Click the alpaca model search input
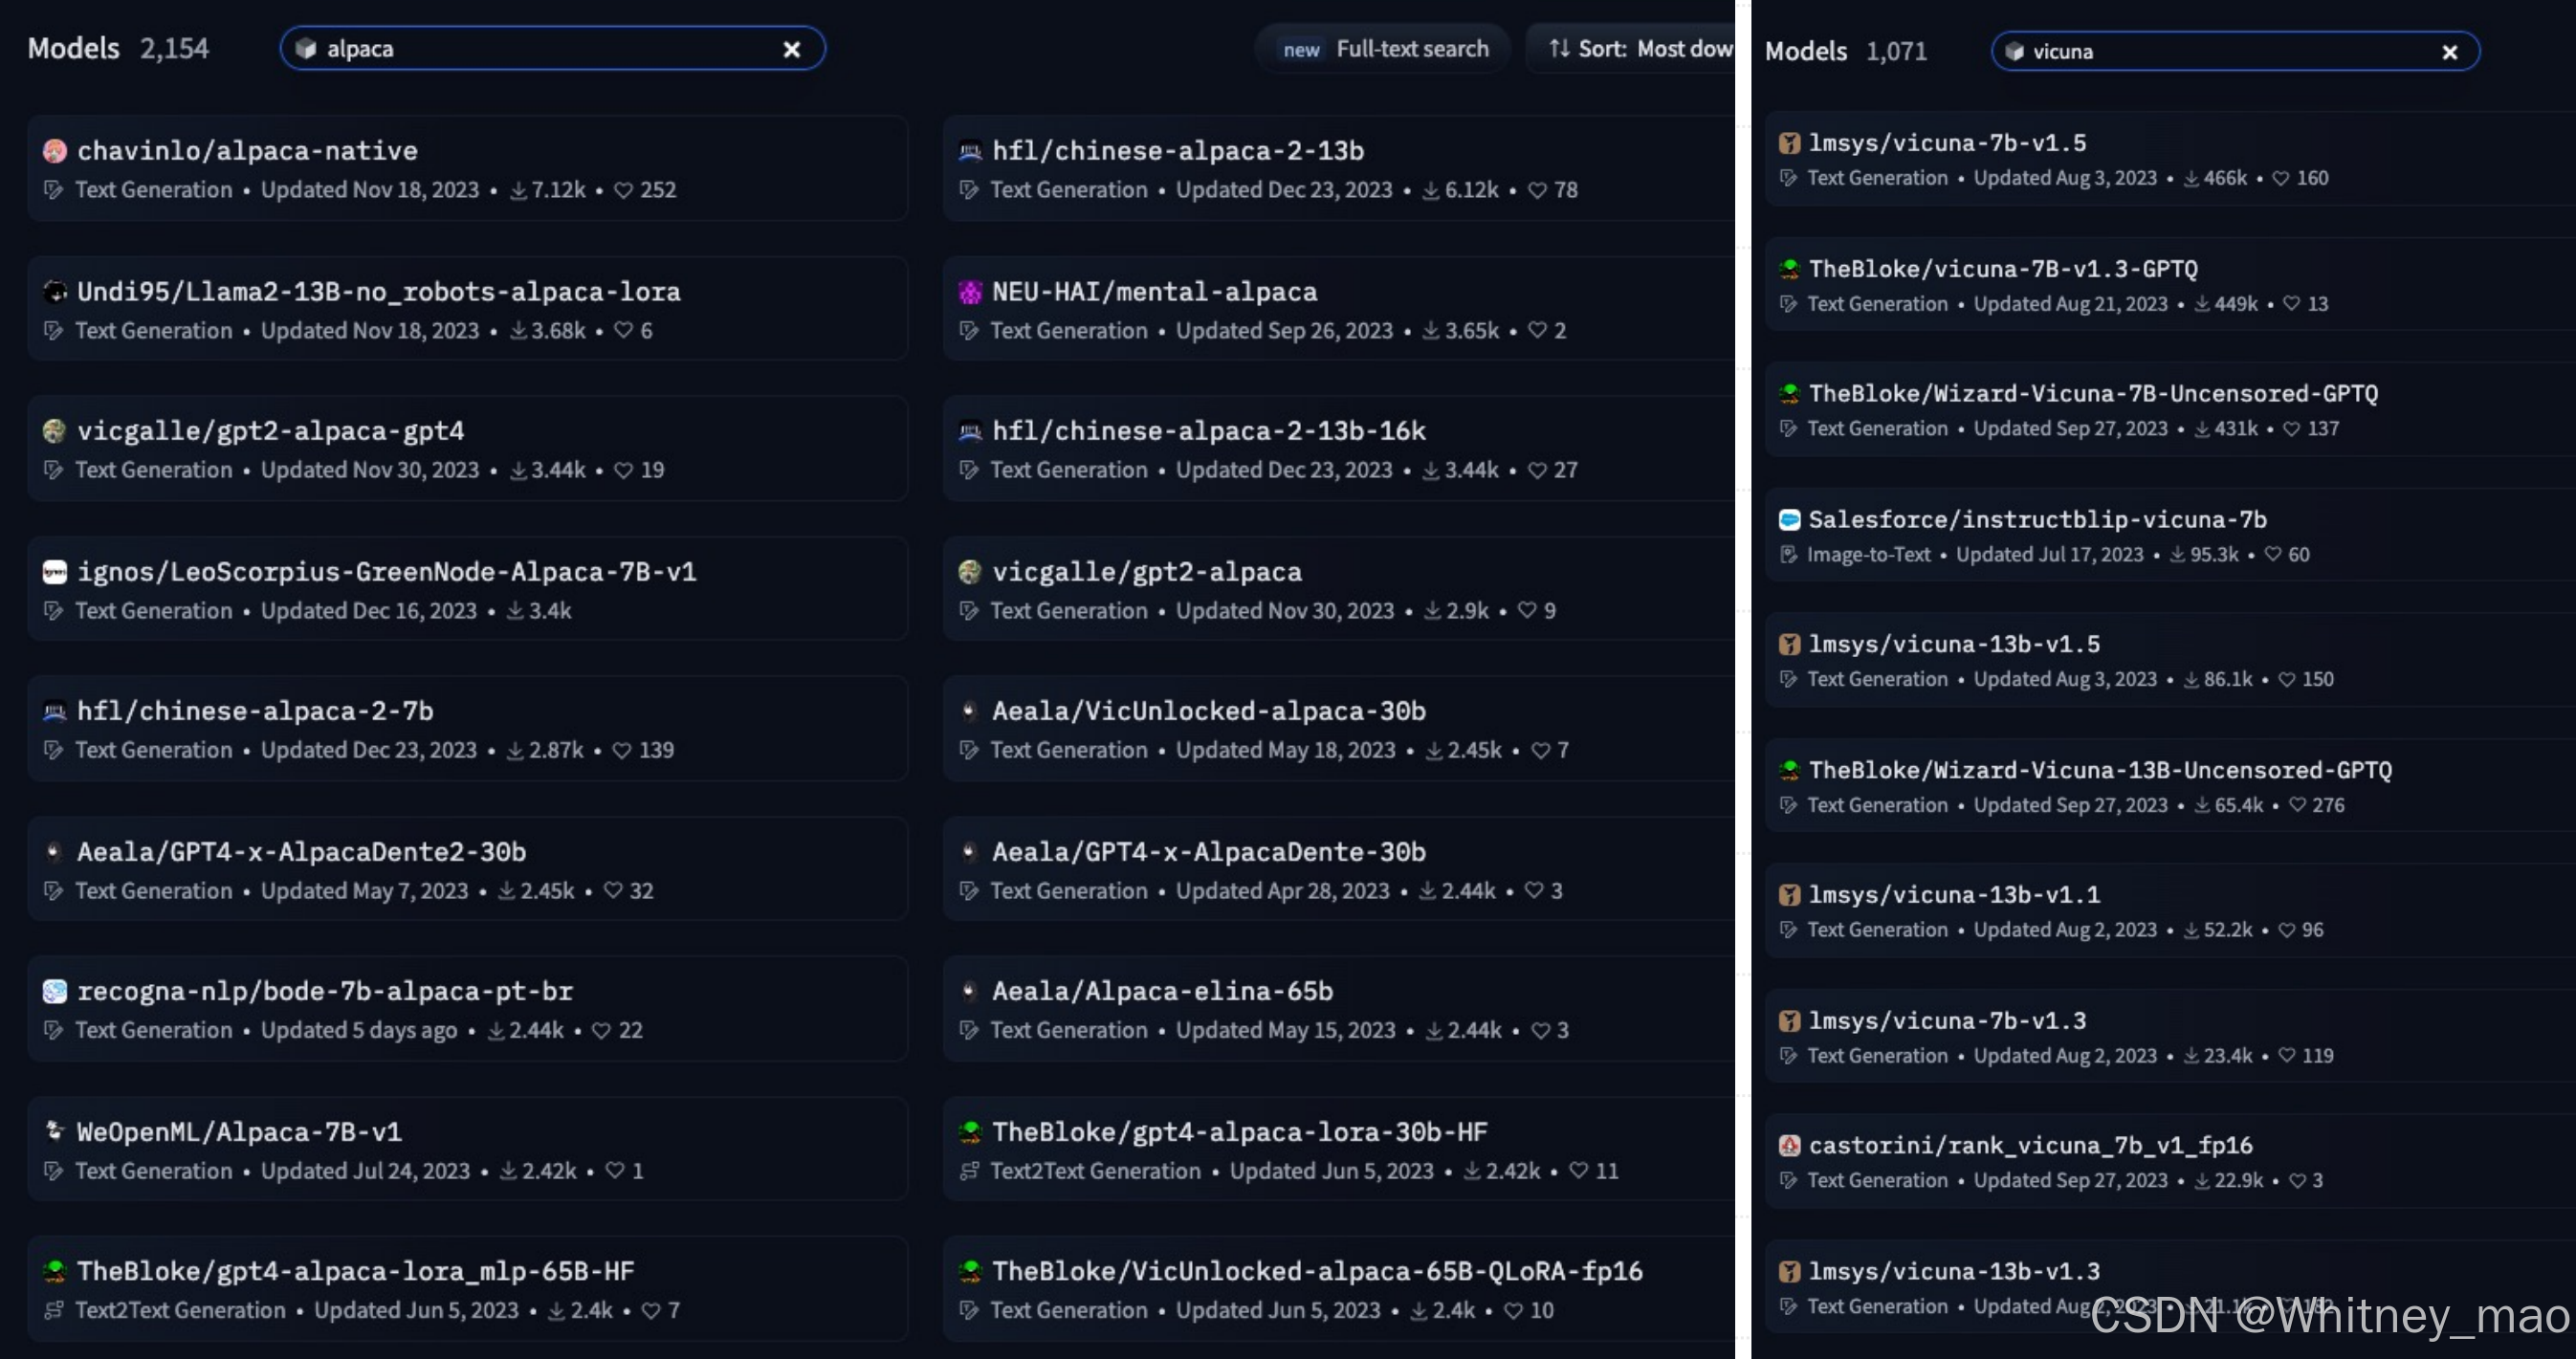Viewport: 2576px width, 1359px height. (x=552, y=49)
